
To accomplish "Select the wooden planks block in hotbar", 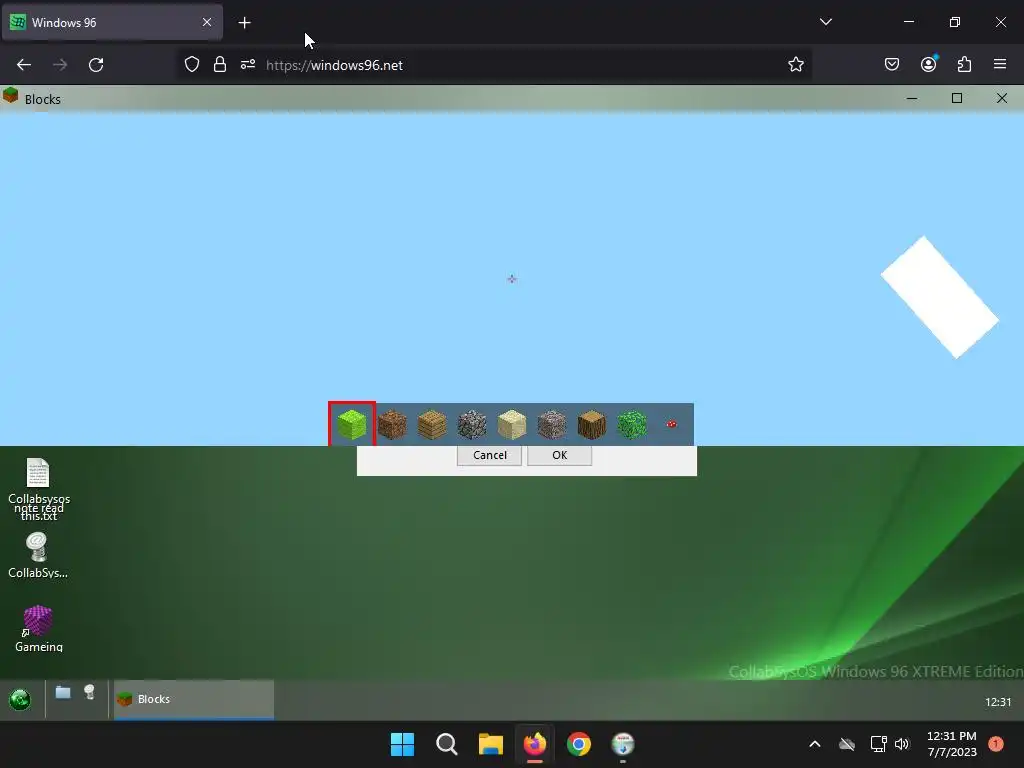I will tap(432, 424).
